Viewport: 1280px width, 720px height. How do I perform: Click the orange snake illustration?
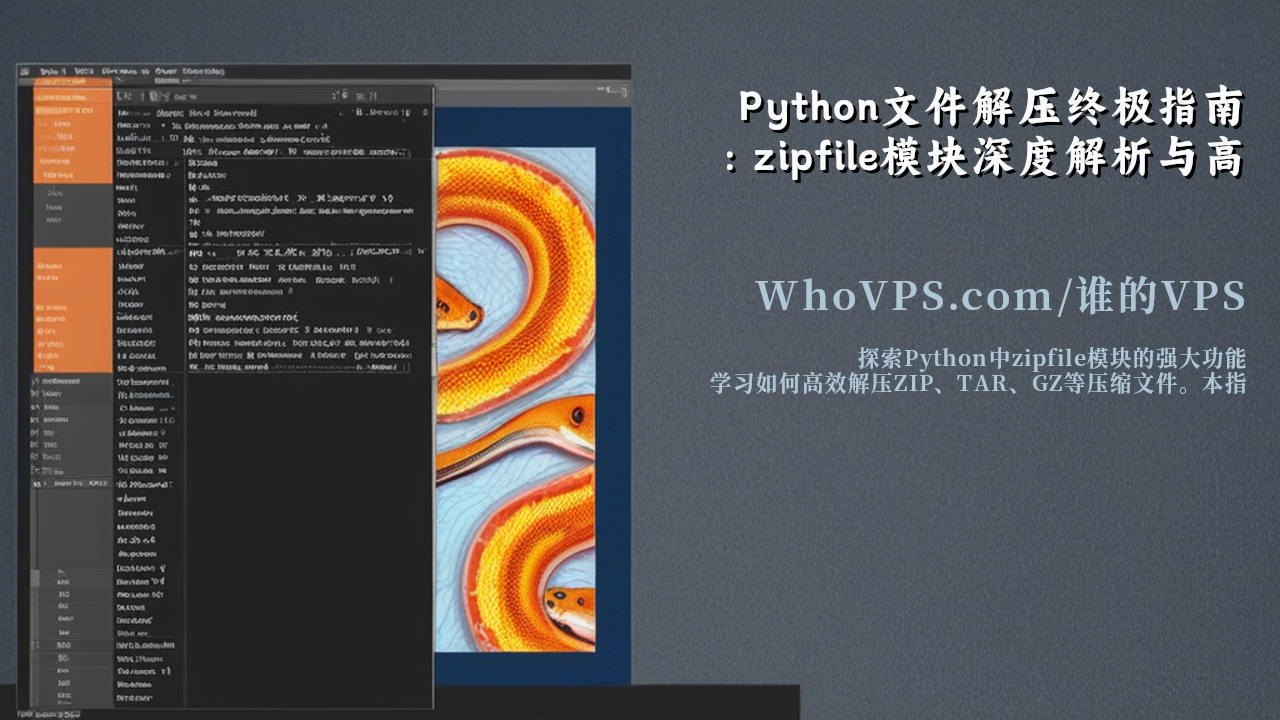515,400
